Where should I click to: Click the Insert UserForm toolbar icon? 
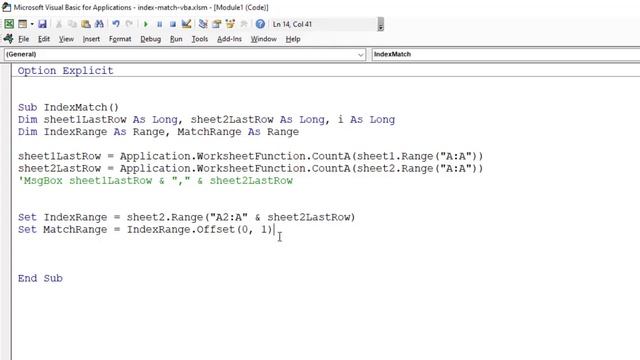click(22, 24)
